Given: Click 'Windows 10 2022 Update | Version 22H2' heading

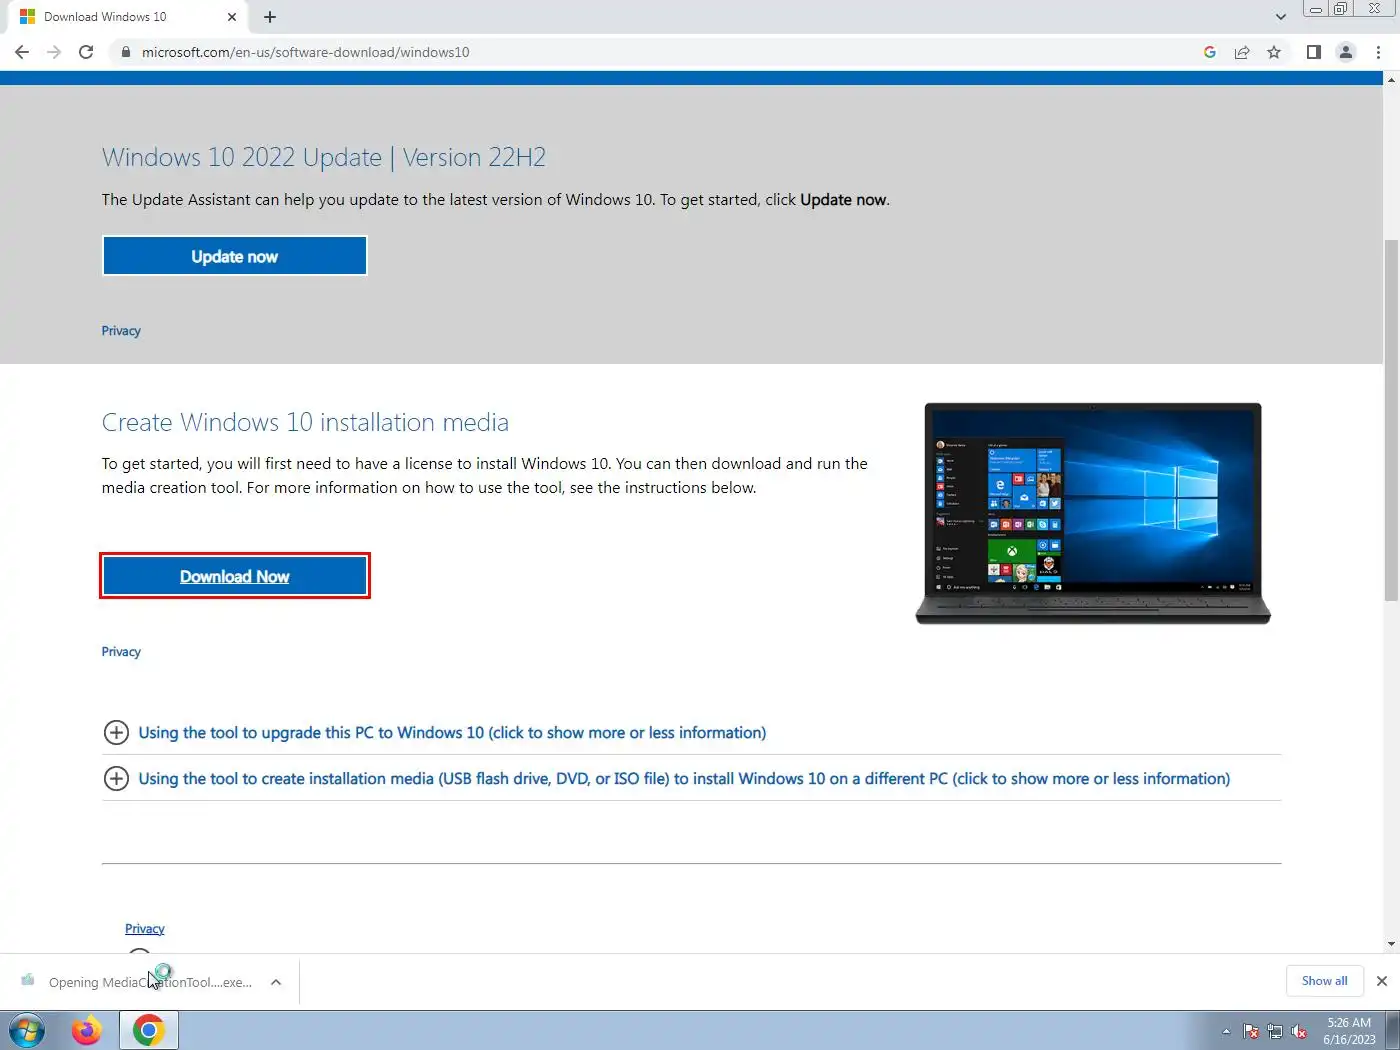Looking at the screenshot, I should tap(324, 157).
